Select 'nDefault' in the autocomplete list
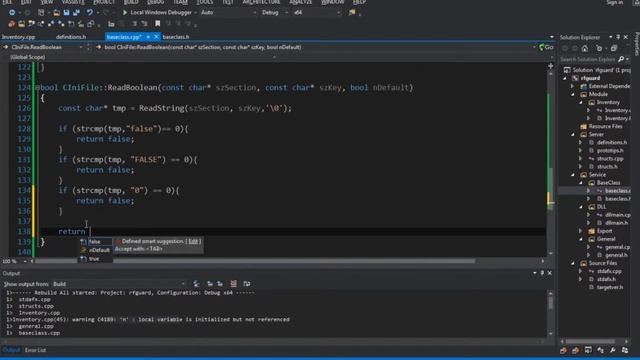The image size is (640, 360). [x=95, y=250]
